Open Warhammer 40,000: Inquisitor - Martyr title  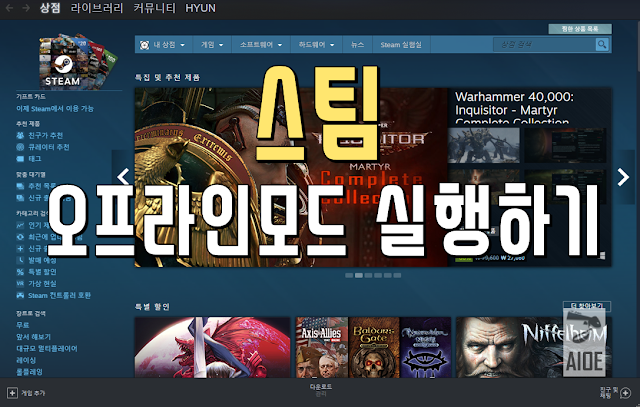click(x=514, y=108)
